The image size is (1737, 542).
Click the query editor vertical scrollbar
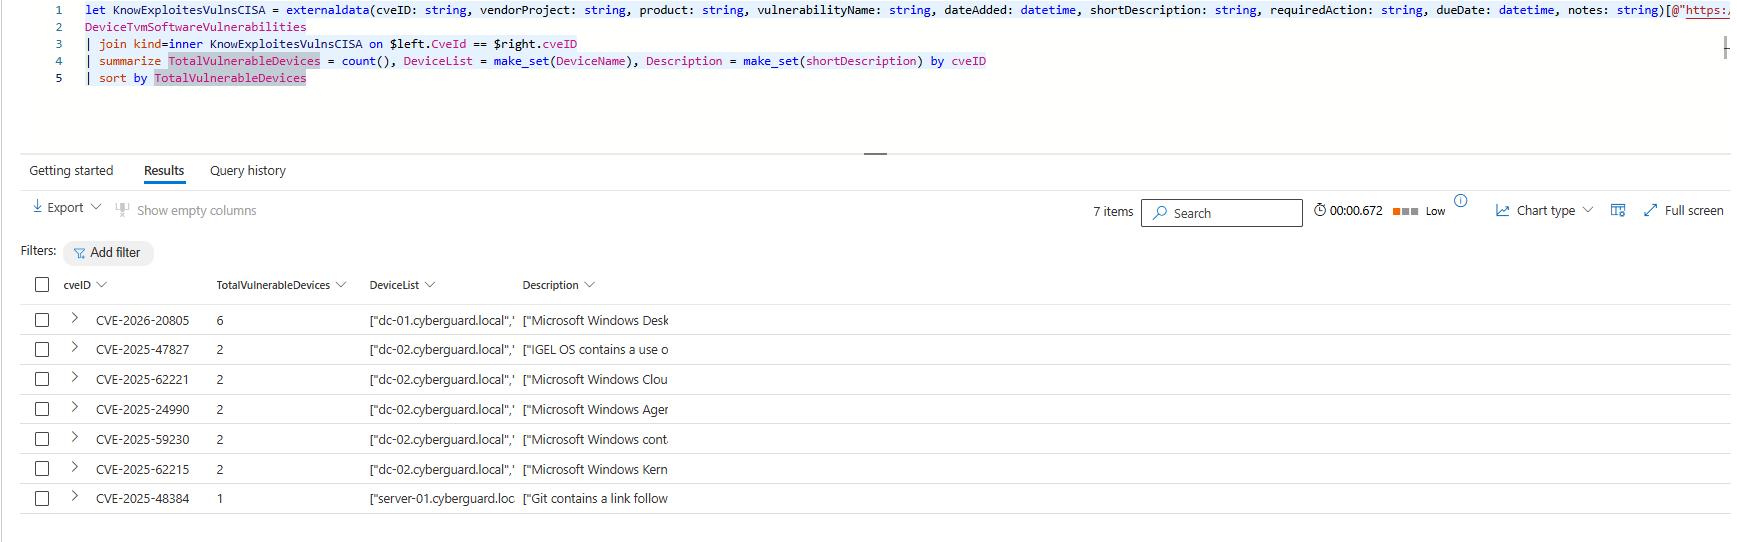pyautogui.click(x=1726, y=47)
